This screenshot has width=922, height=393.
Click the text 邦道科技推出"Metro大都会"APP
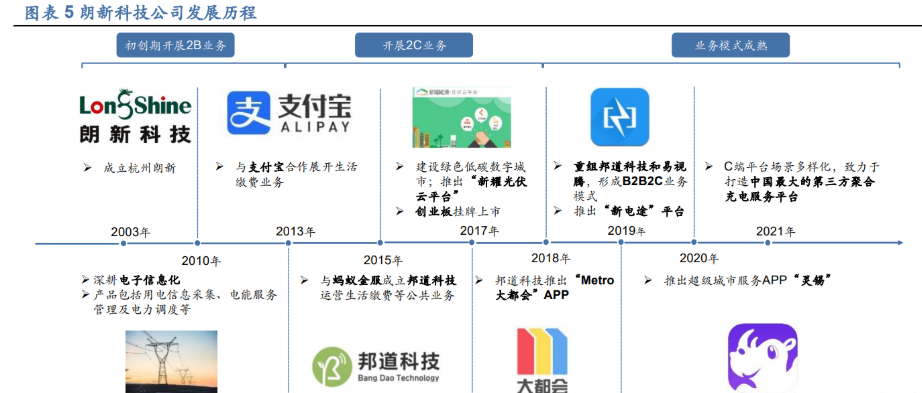(555, 287)
